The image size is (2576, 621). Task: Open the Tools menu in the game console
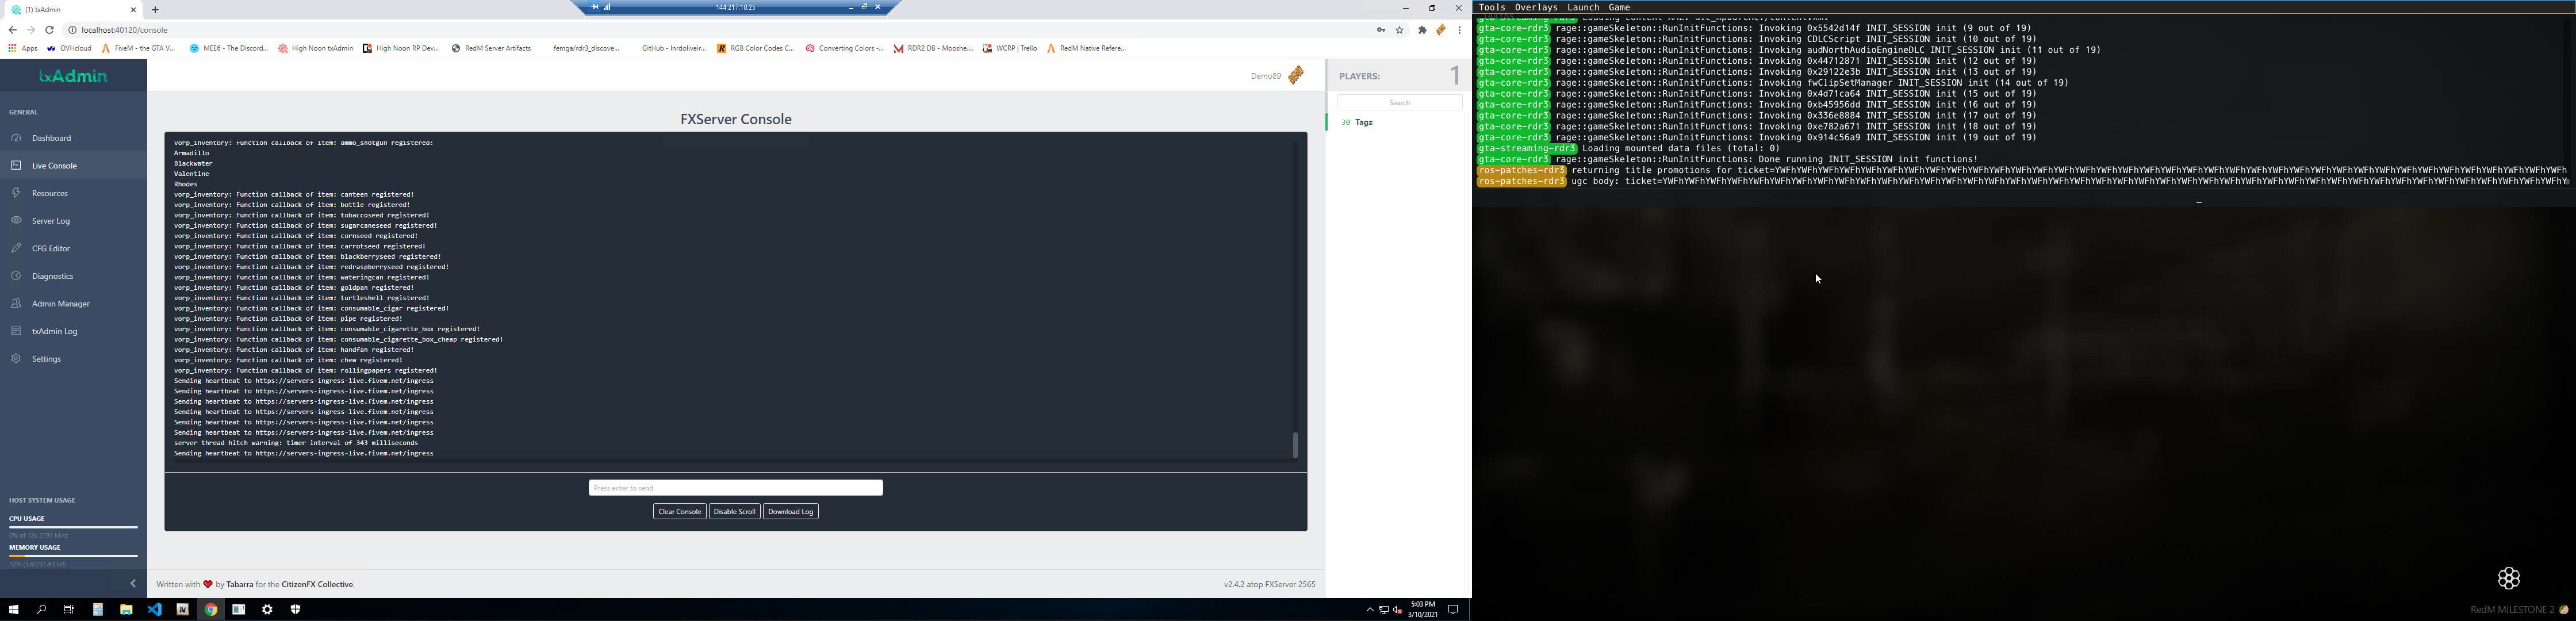click(x=1491, y=7)
